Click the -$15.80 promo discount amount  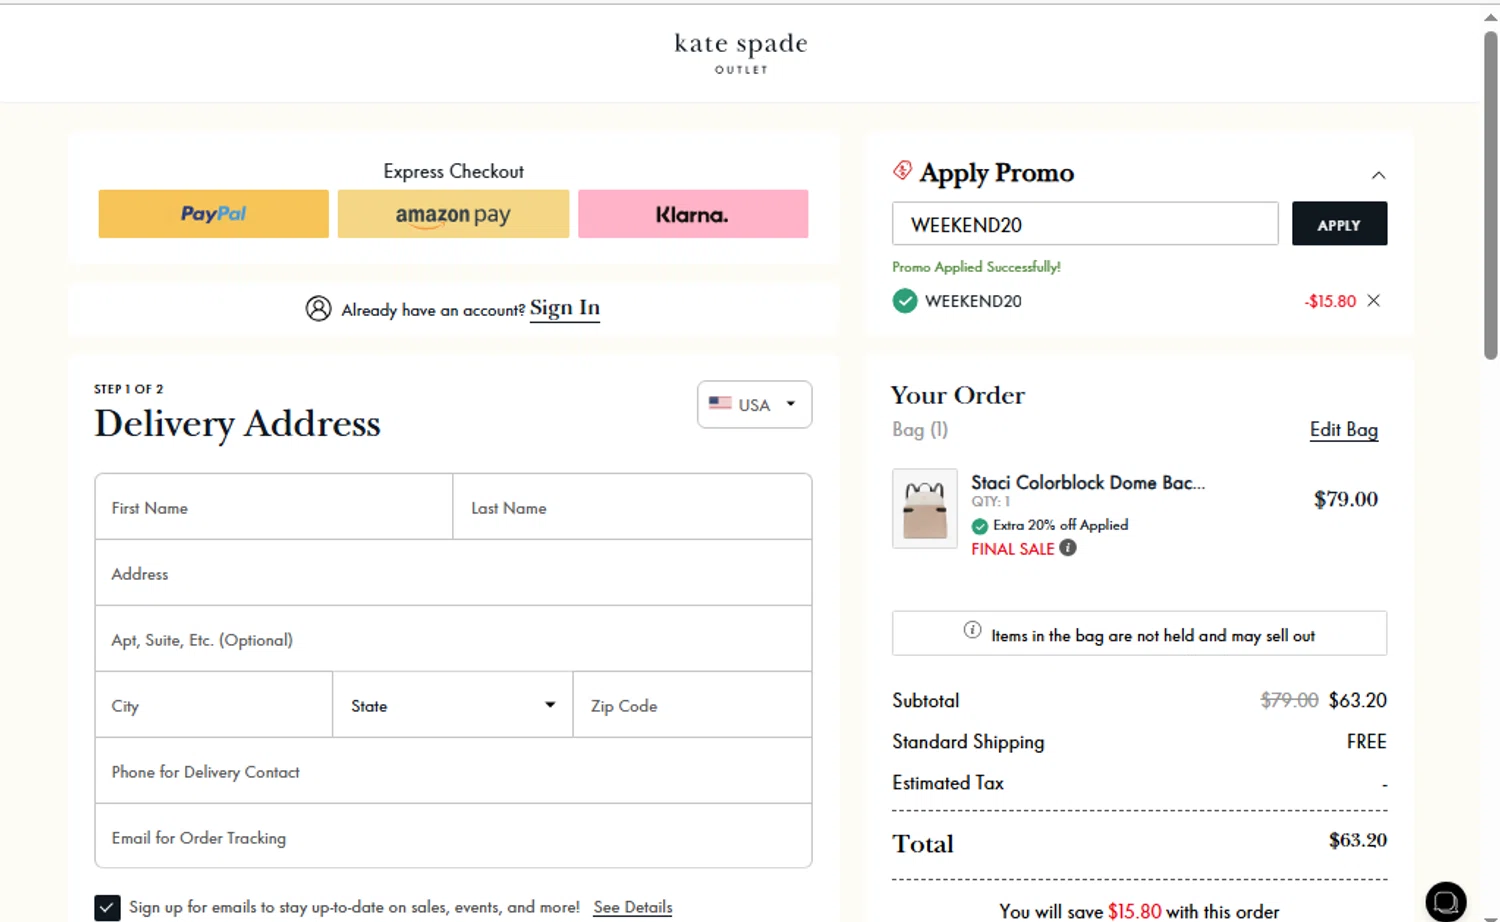tap(1330, 301)
